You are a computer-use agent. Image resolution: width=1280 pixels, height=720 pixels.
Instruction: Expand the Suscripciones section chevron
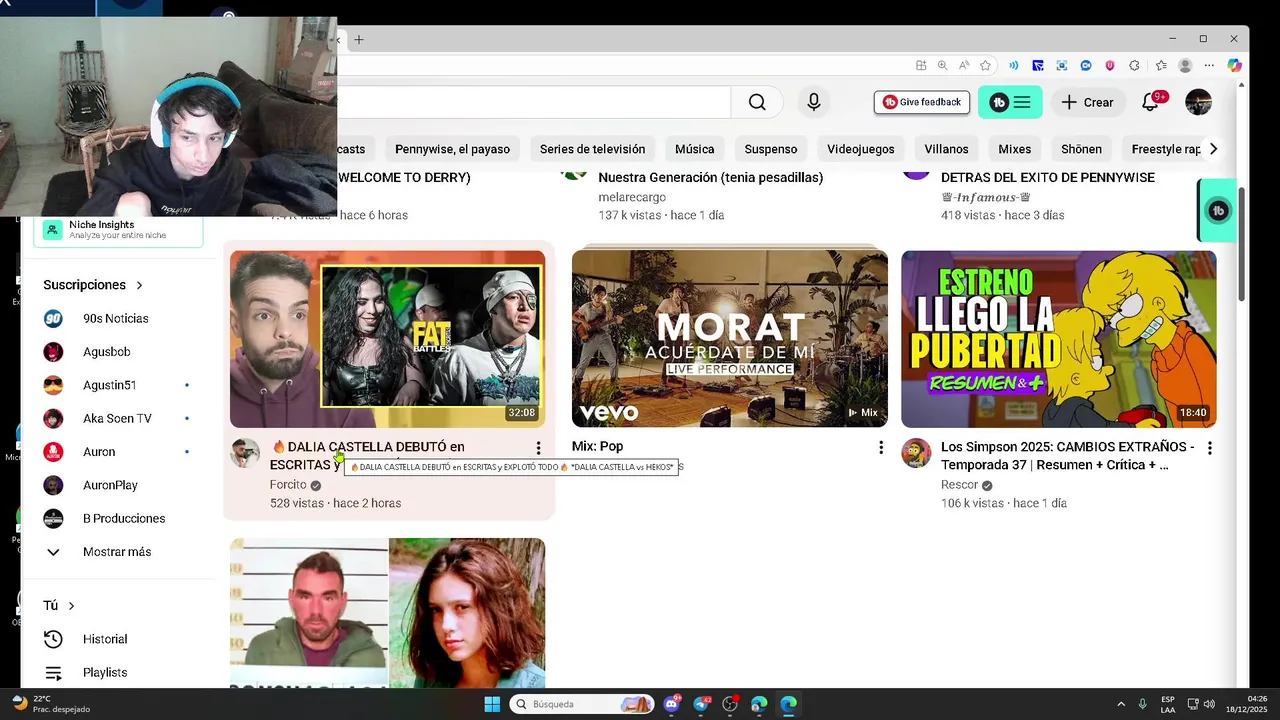tap(139, 285)
